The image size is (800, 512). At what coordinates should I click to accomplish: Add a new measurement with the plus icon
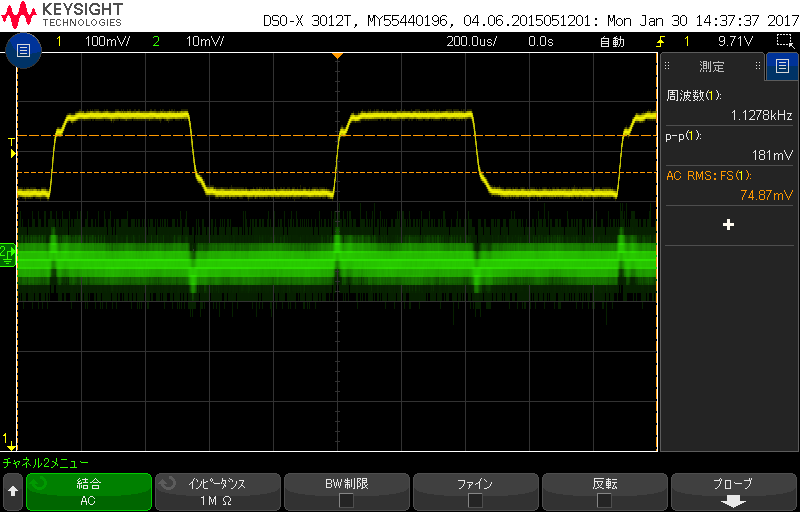(728, 225)
